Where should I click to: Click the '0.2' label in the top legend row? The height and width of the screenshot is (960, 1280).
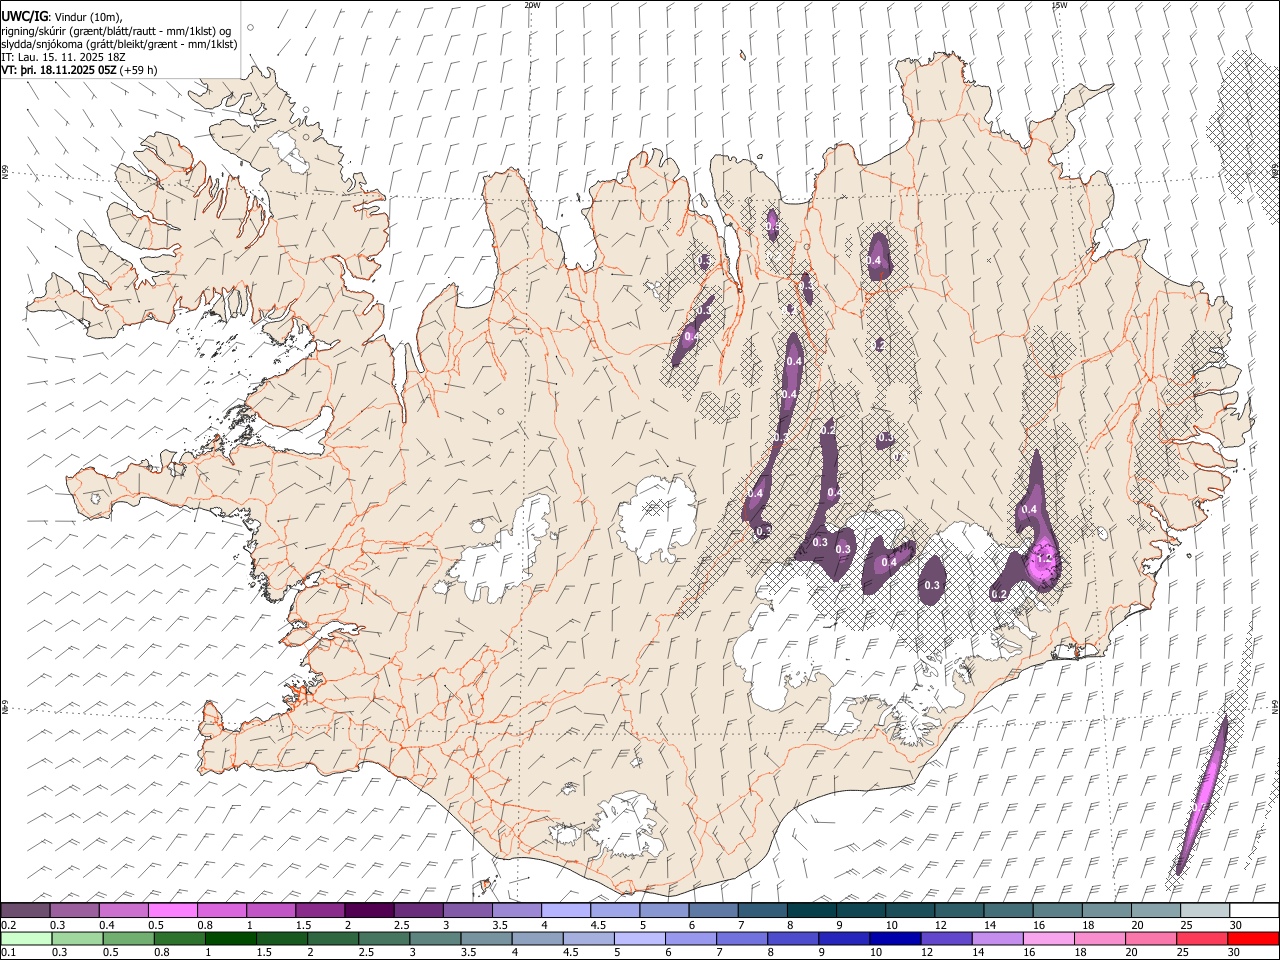click(x=9, y=925)
